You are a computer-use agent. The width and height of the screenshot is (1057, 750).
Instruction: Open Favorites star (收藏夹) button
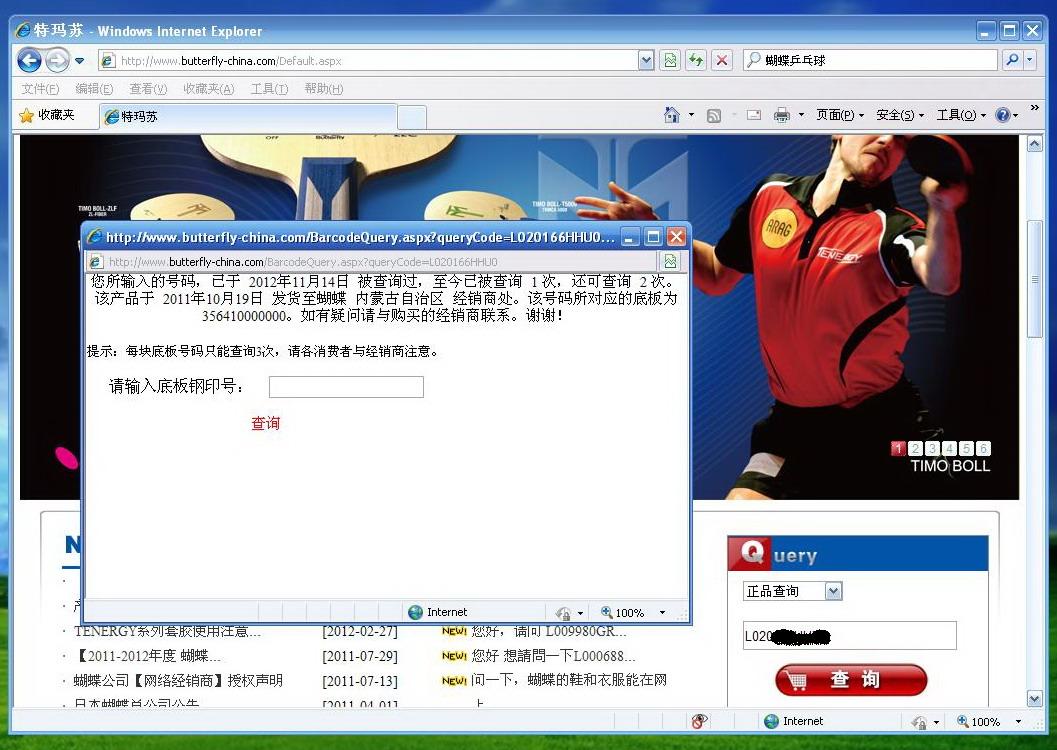(x=47, y=115)
